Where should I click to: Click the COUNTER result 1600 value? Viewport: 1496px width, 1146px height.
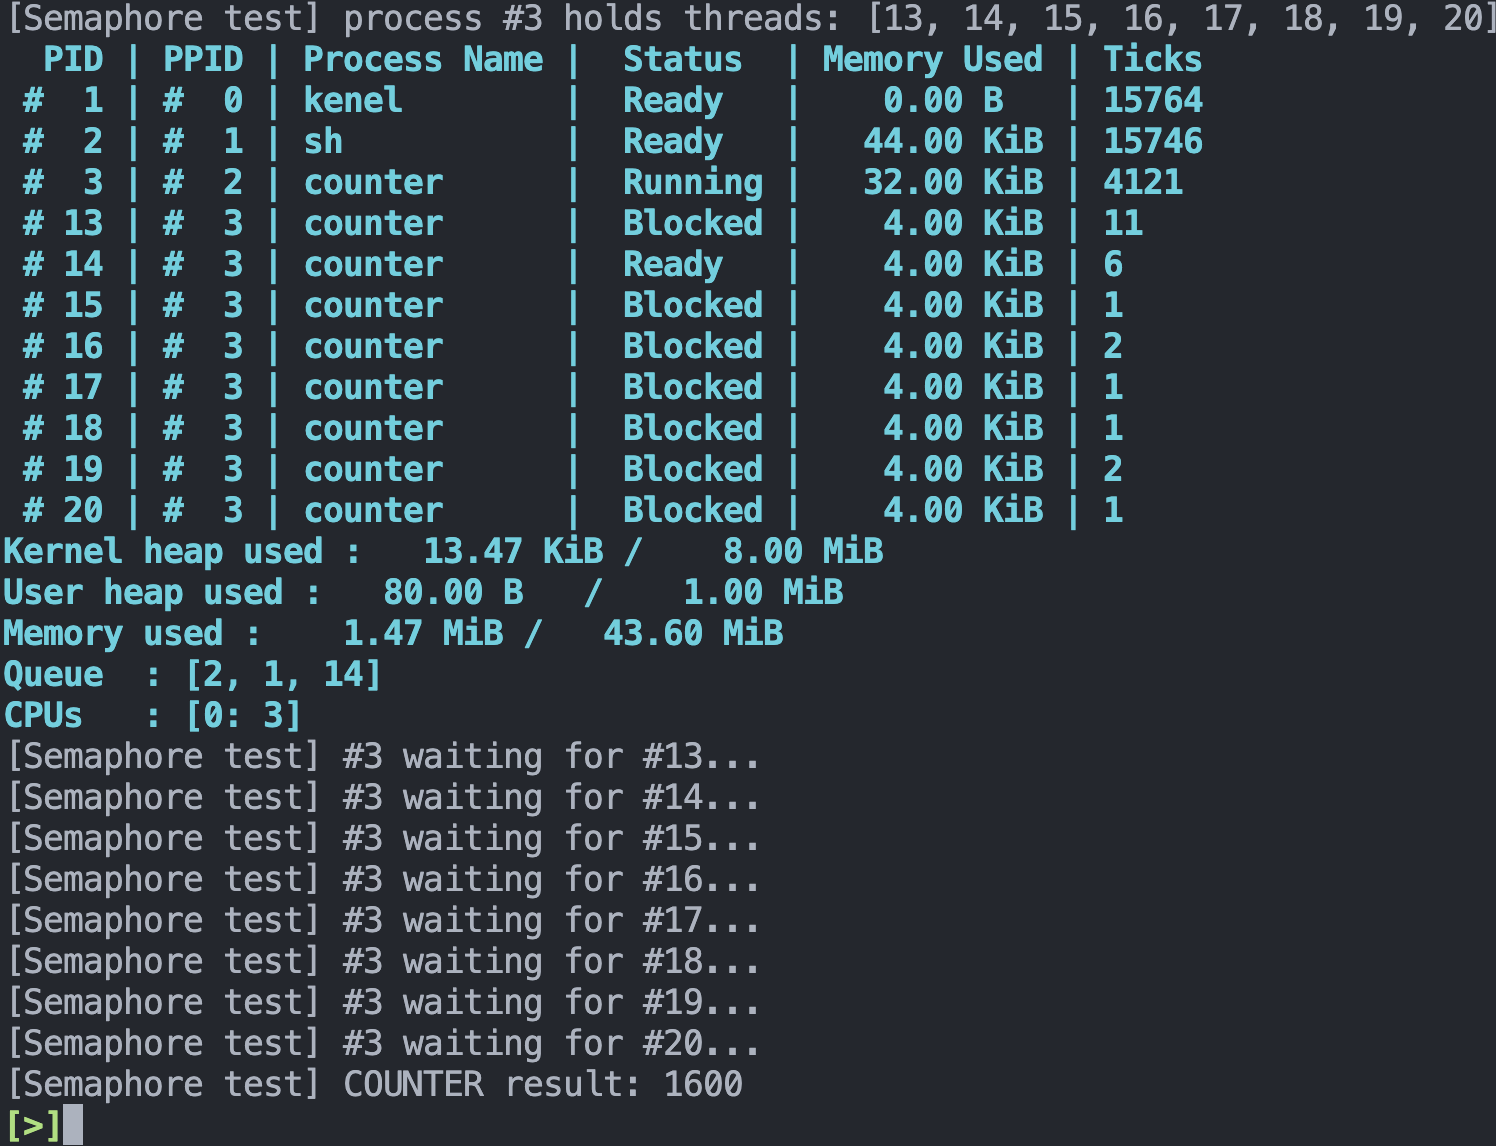pos(703,1084)
